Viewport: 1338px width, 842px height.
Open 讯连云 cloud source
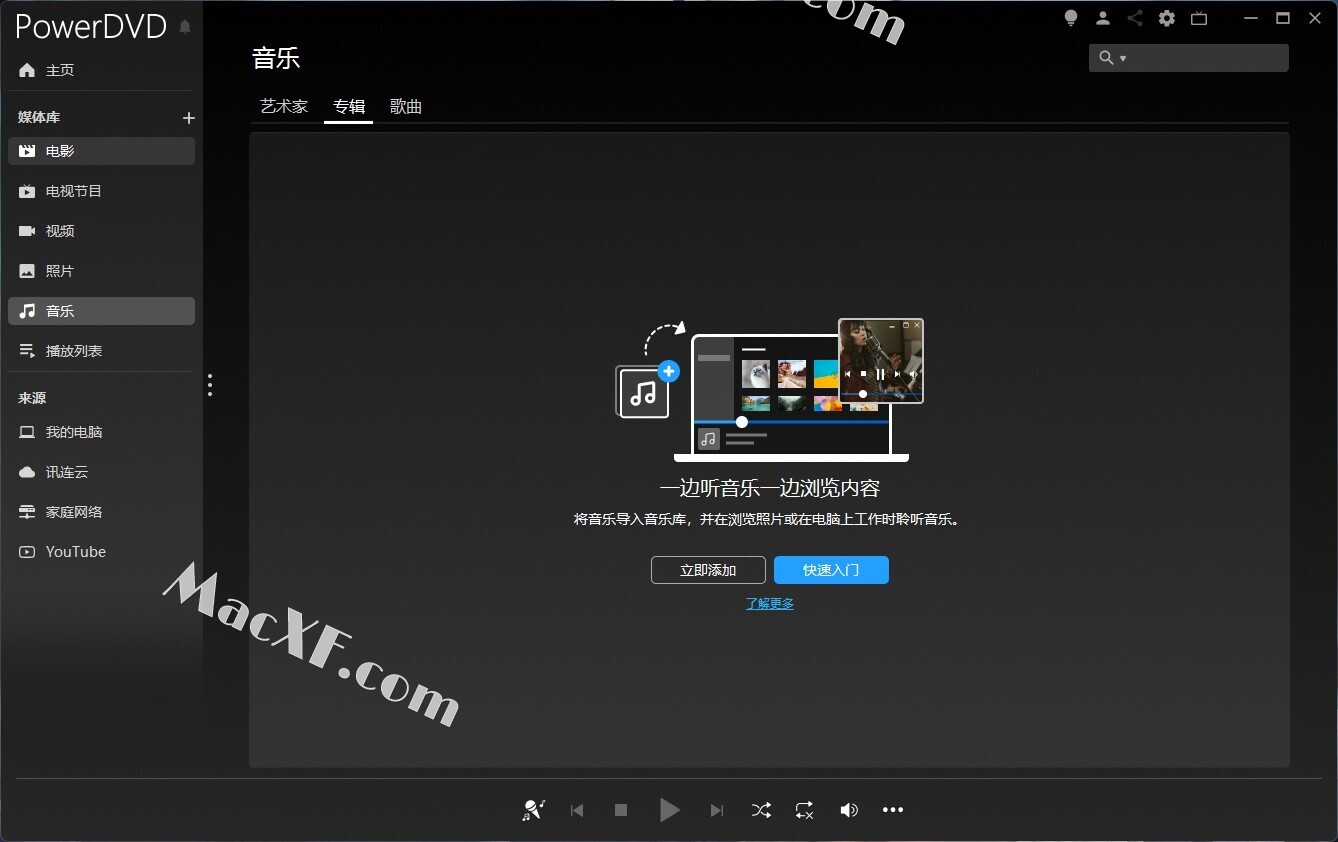click(101, 472)
